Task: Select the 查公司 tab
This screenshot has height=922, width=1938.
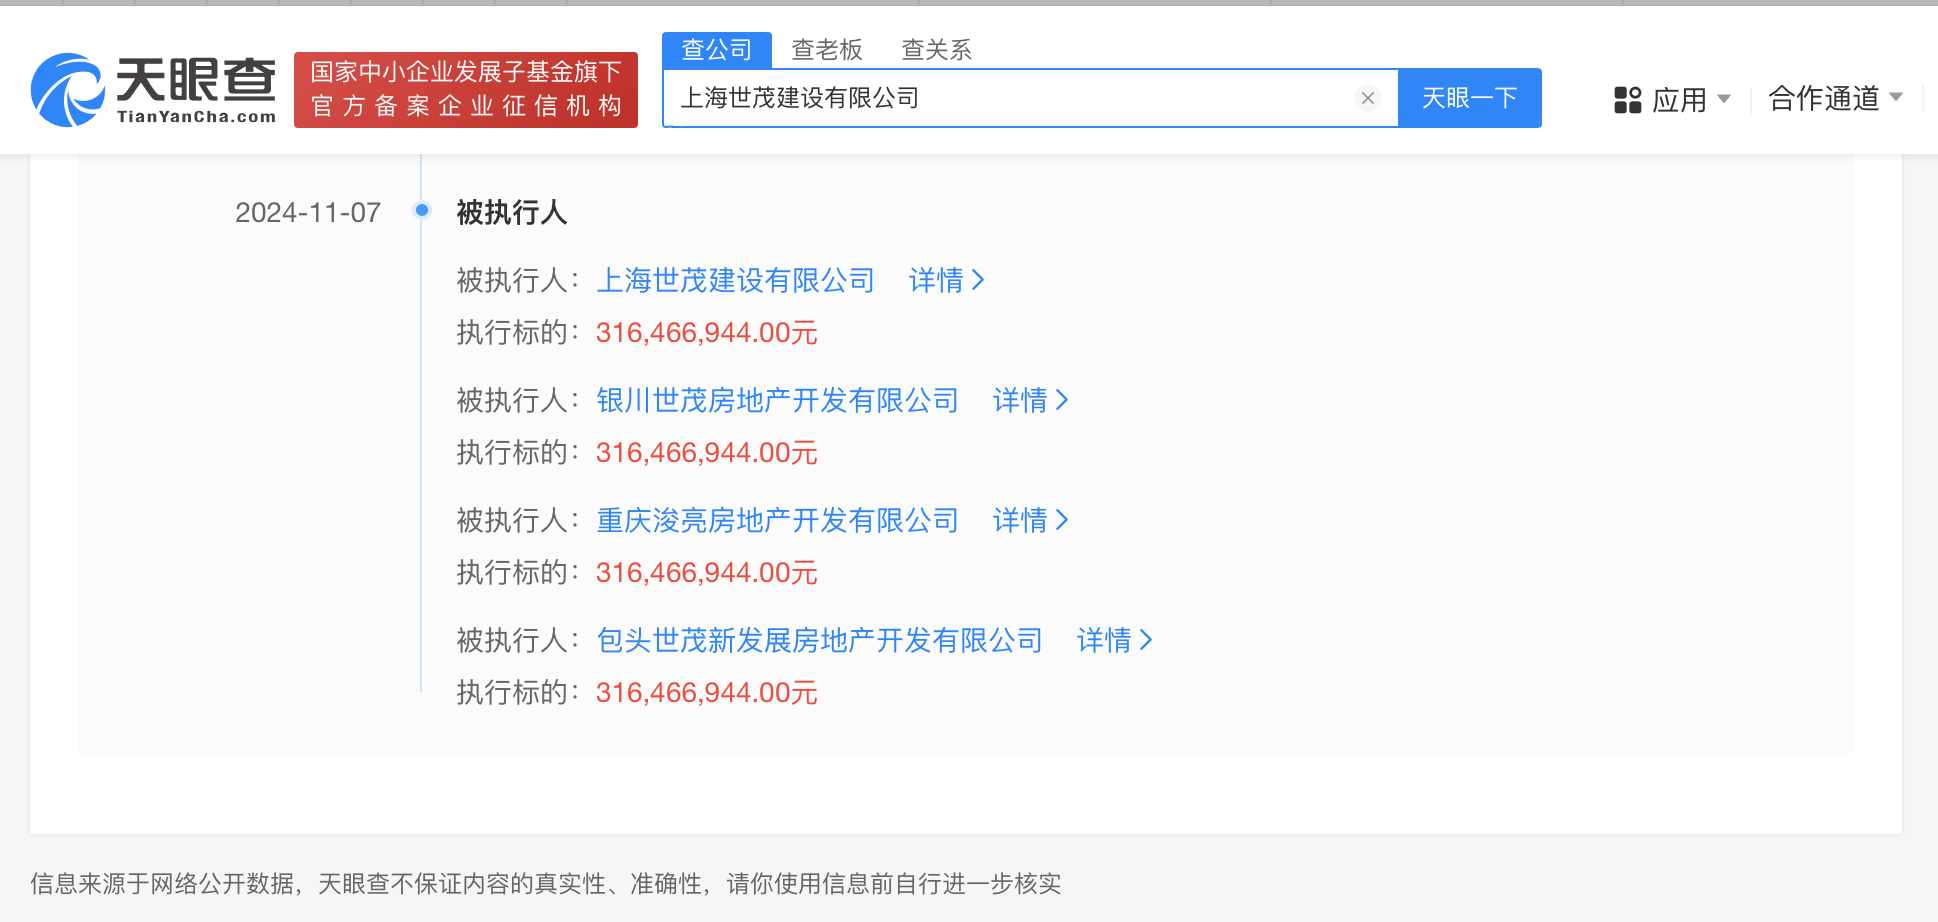Action: (716, 50)
